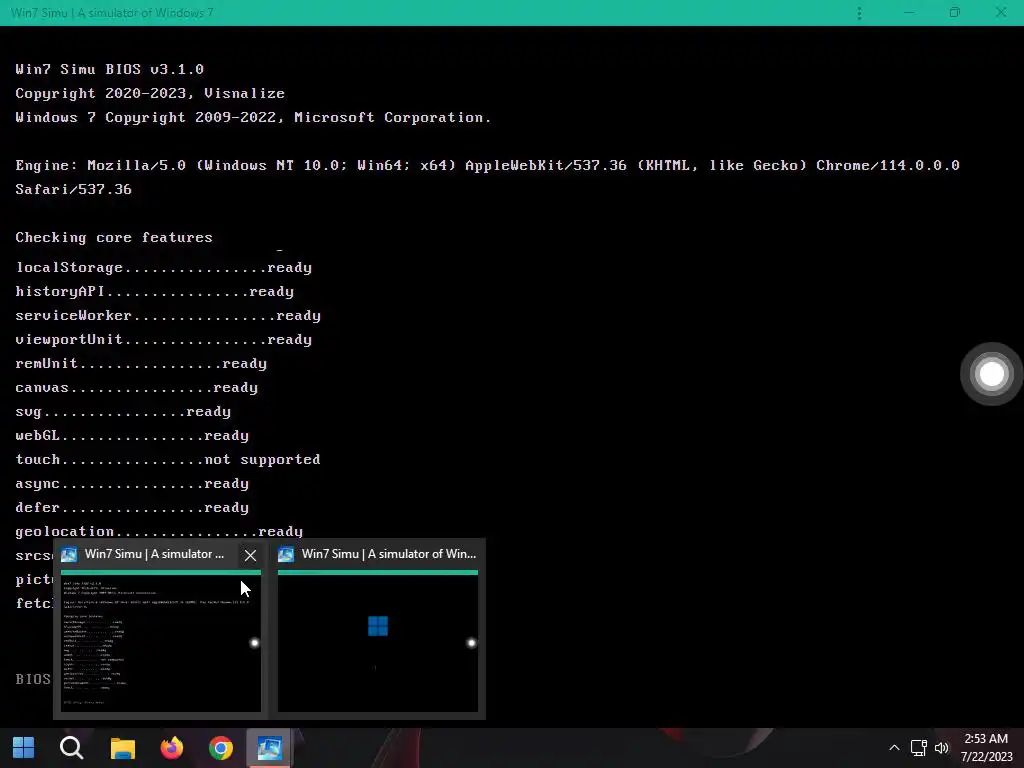Click the 'remUnit' ready line
This screenshot has height=768, width=1024.
coord(141,363)
